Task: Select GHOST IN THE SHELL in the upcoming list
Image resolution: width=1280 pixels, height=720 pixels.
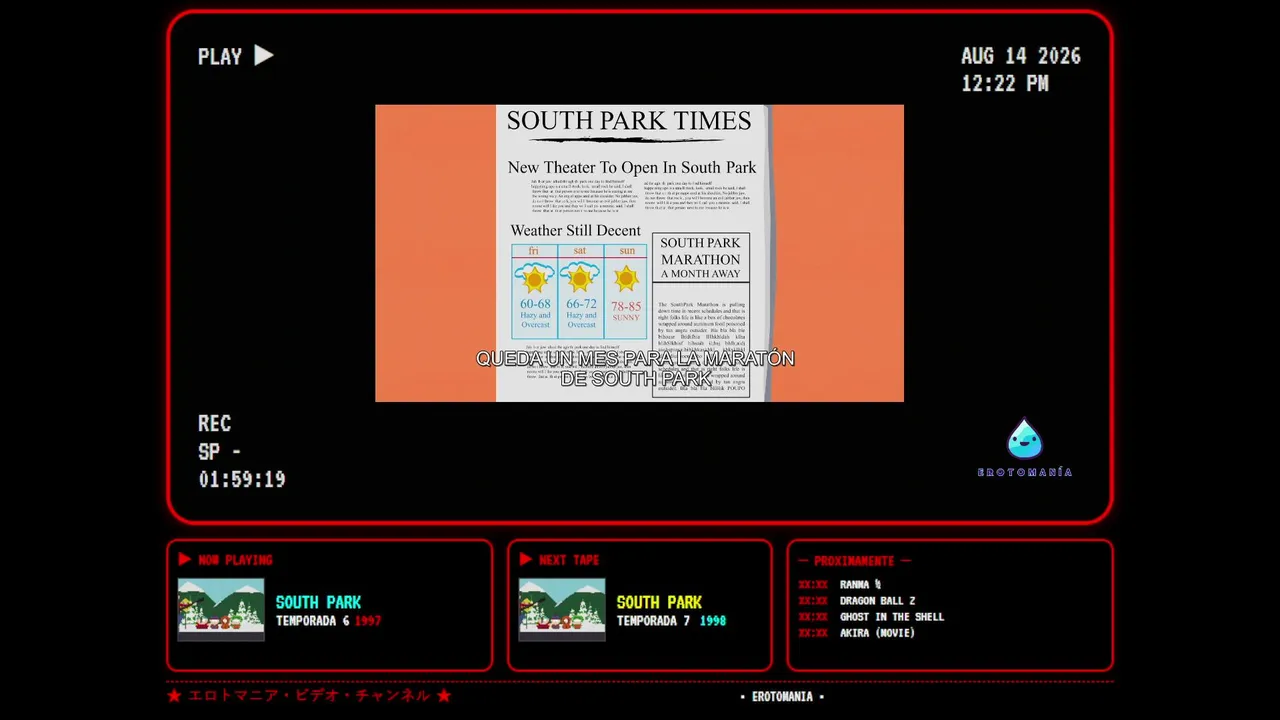Action: (x=892, y=617)
